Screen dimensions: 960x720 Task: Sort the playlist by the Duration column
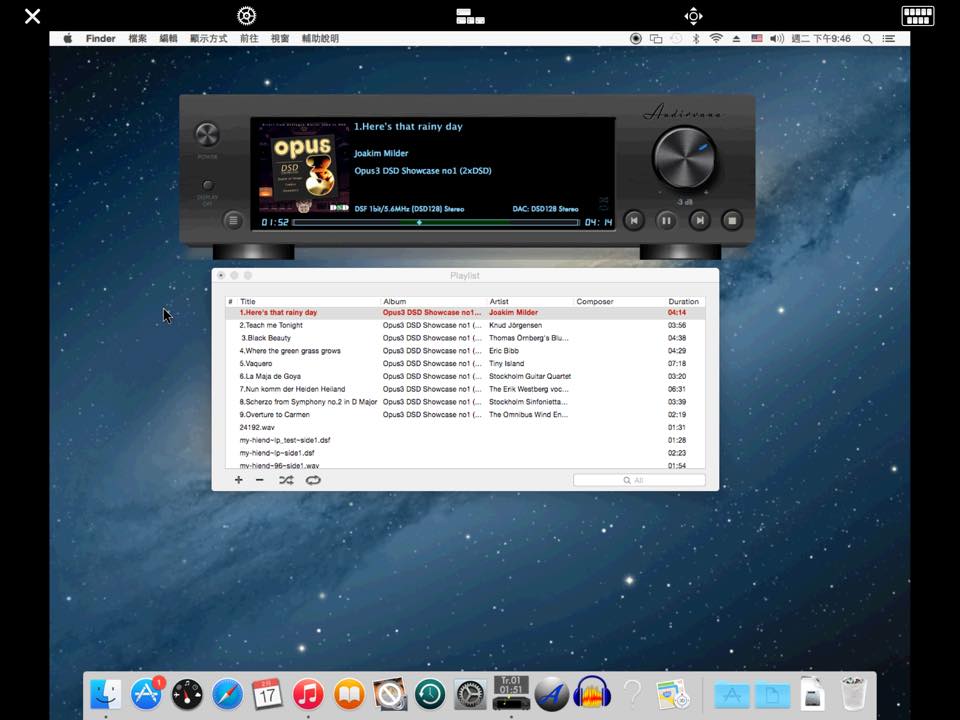pyautogui.click(x=685, y=301)
